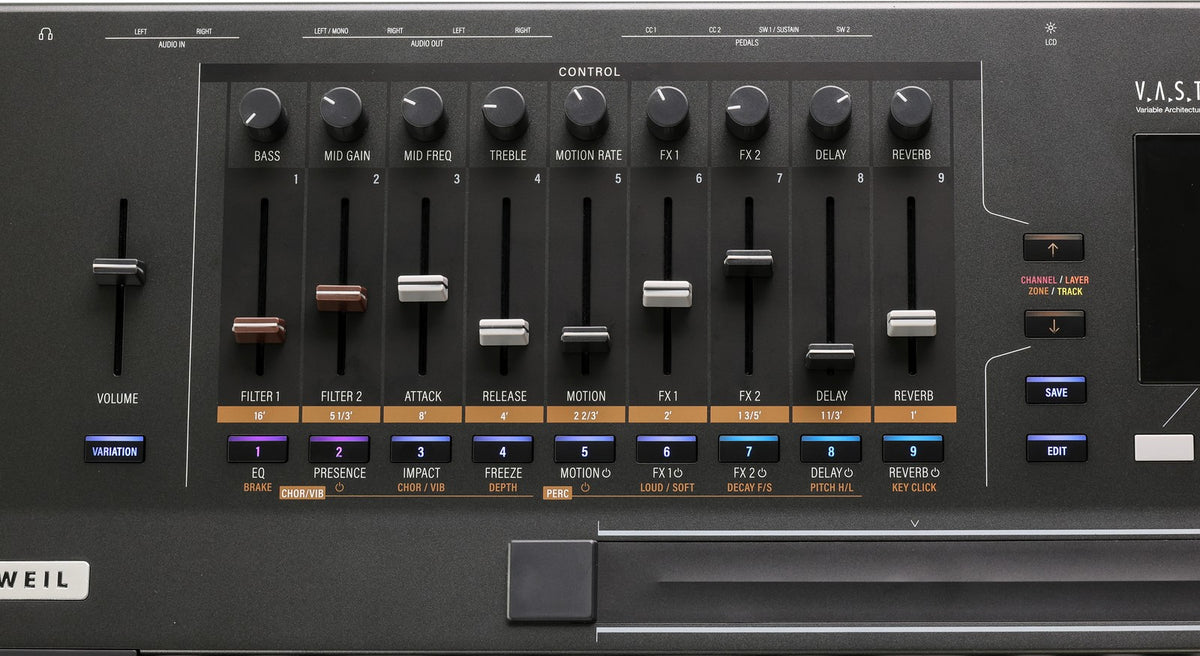
Task: Click the channel/layer up arrow button
Action: (x=1054, y=247)
